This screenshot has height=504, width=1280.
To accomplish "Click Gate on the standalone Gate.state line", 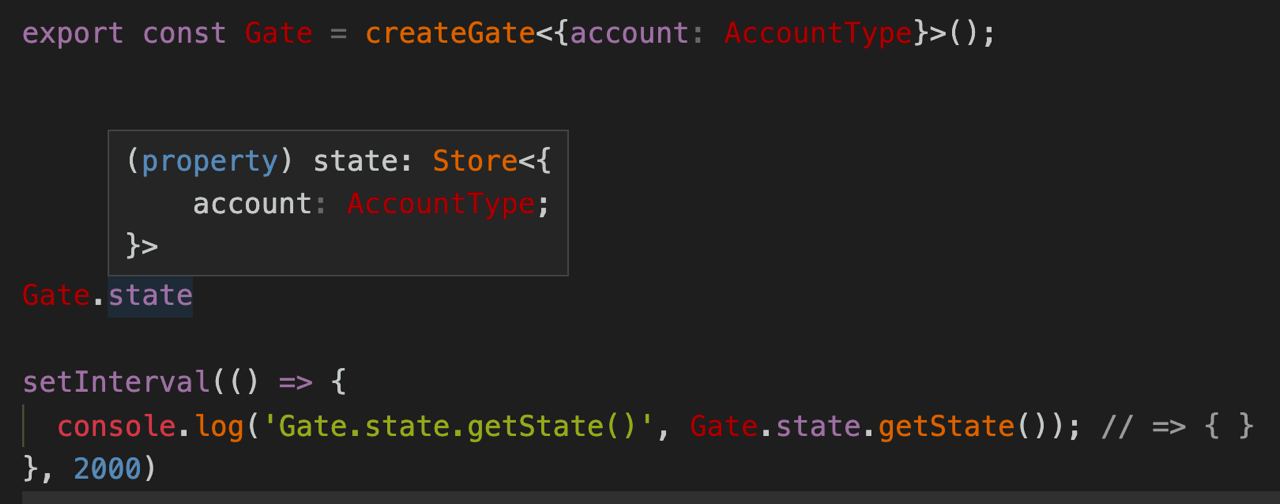I will click(56, 296).
